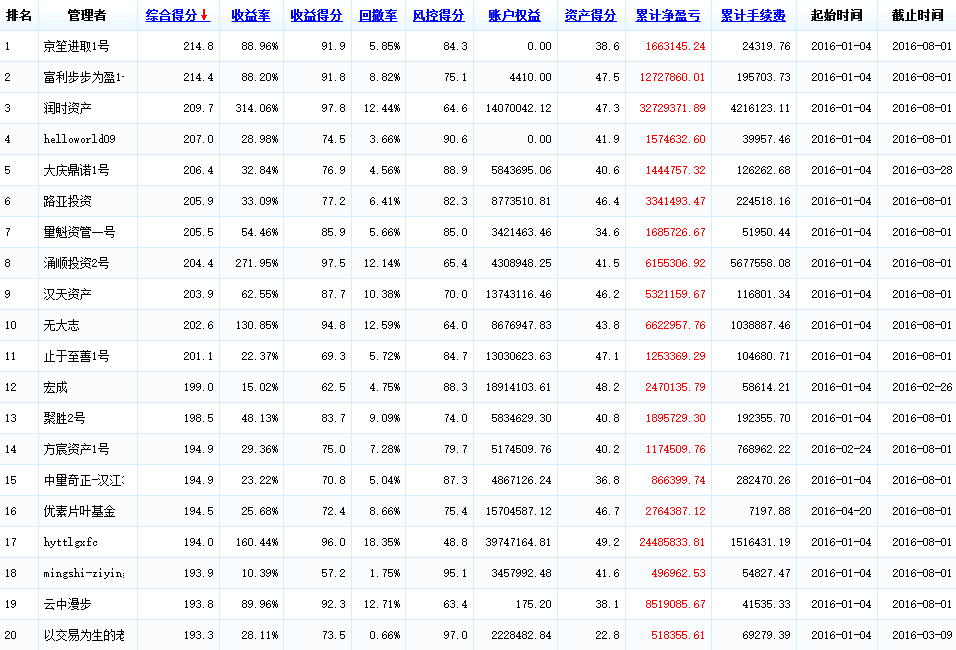Select manager 涌顺投资2号
The width and height of the screenshot is (956, 650).
pyautogui.click(x=76, y=263)
